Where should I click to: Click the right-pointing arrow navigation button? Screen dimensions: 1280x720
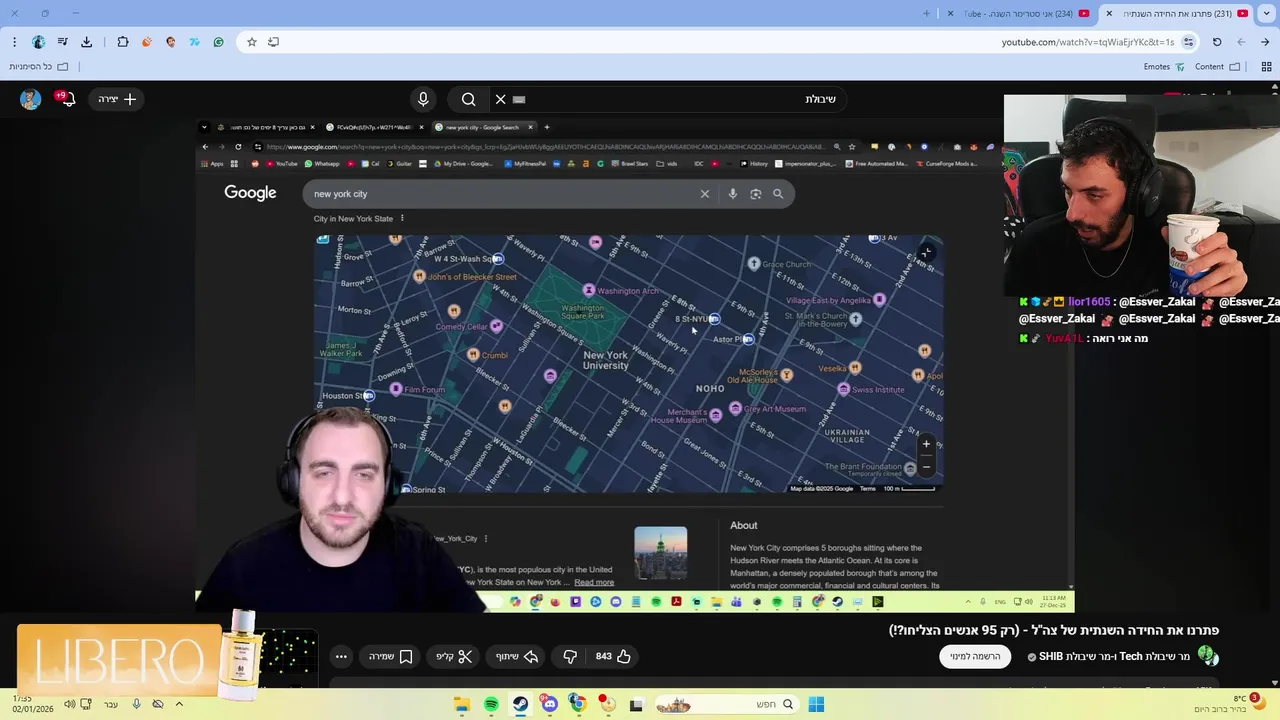1265,42
